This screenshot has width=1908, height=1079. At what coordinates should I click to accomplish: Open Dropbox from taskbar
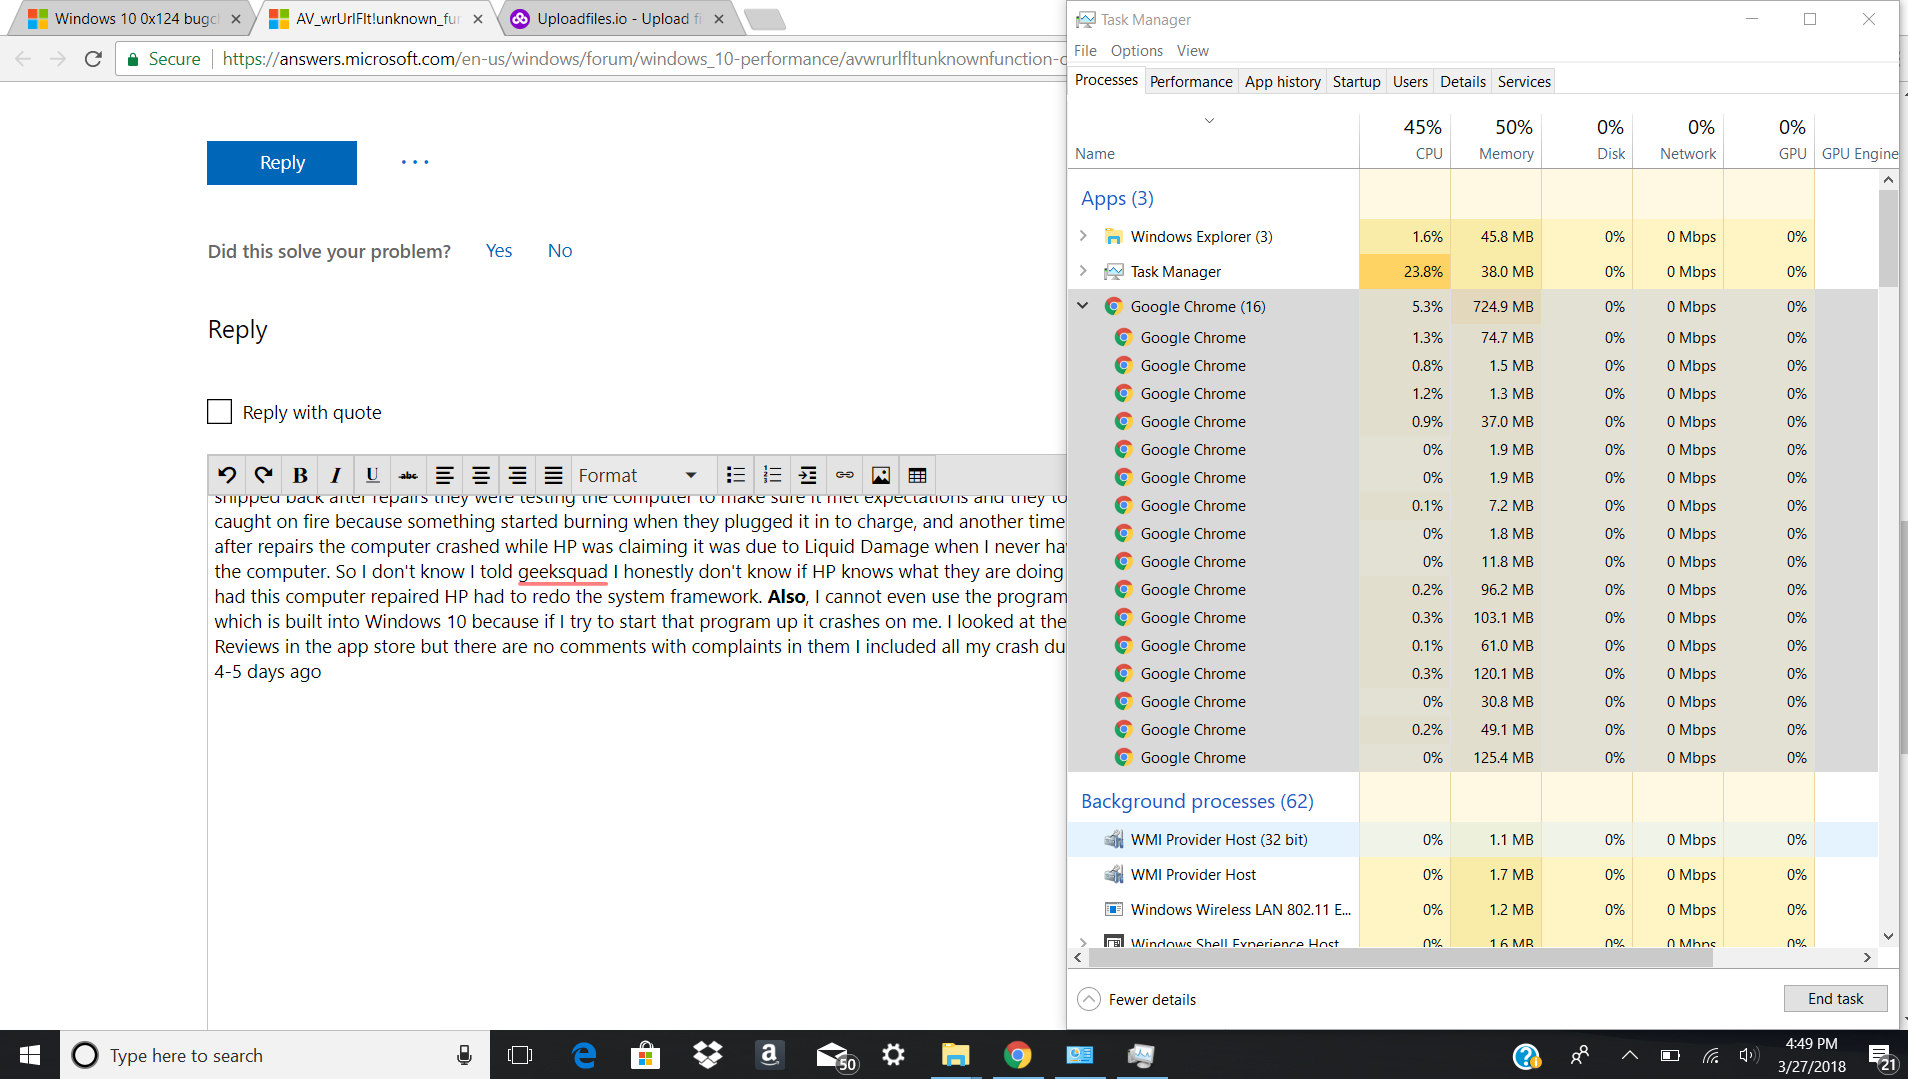click(x=707, y=1055)
